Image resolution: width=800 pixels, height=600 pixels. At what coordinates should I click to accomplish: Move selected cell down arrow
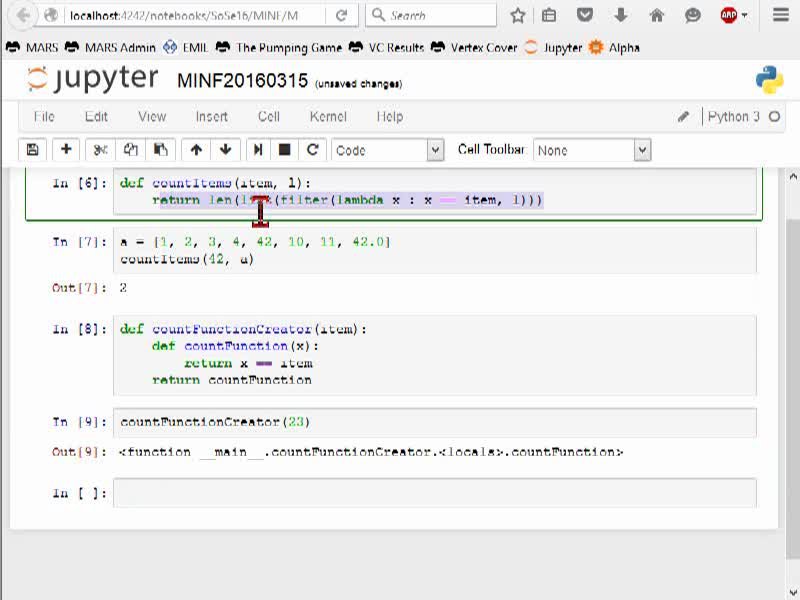[226, 150]
